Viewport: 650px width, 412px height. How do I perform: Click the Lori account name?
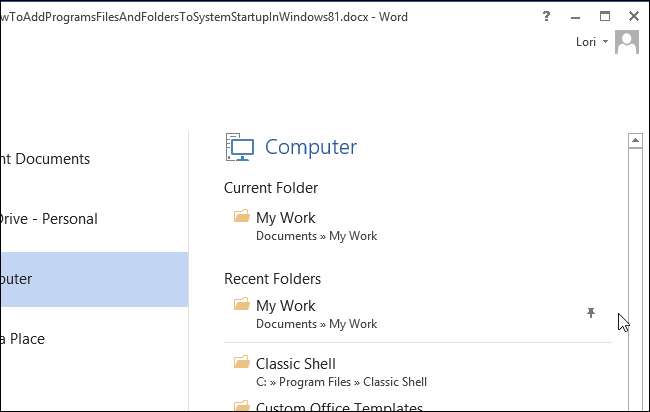pyautogui.click(x=585, y=42)
